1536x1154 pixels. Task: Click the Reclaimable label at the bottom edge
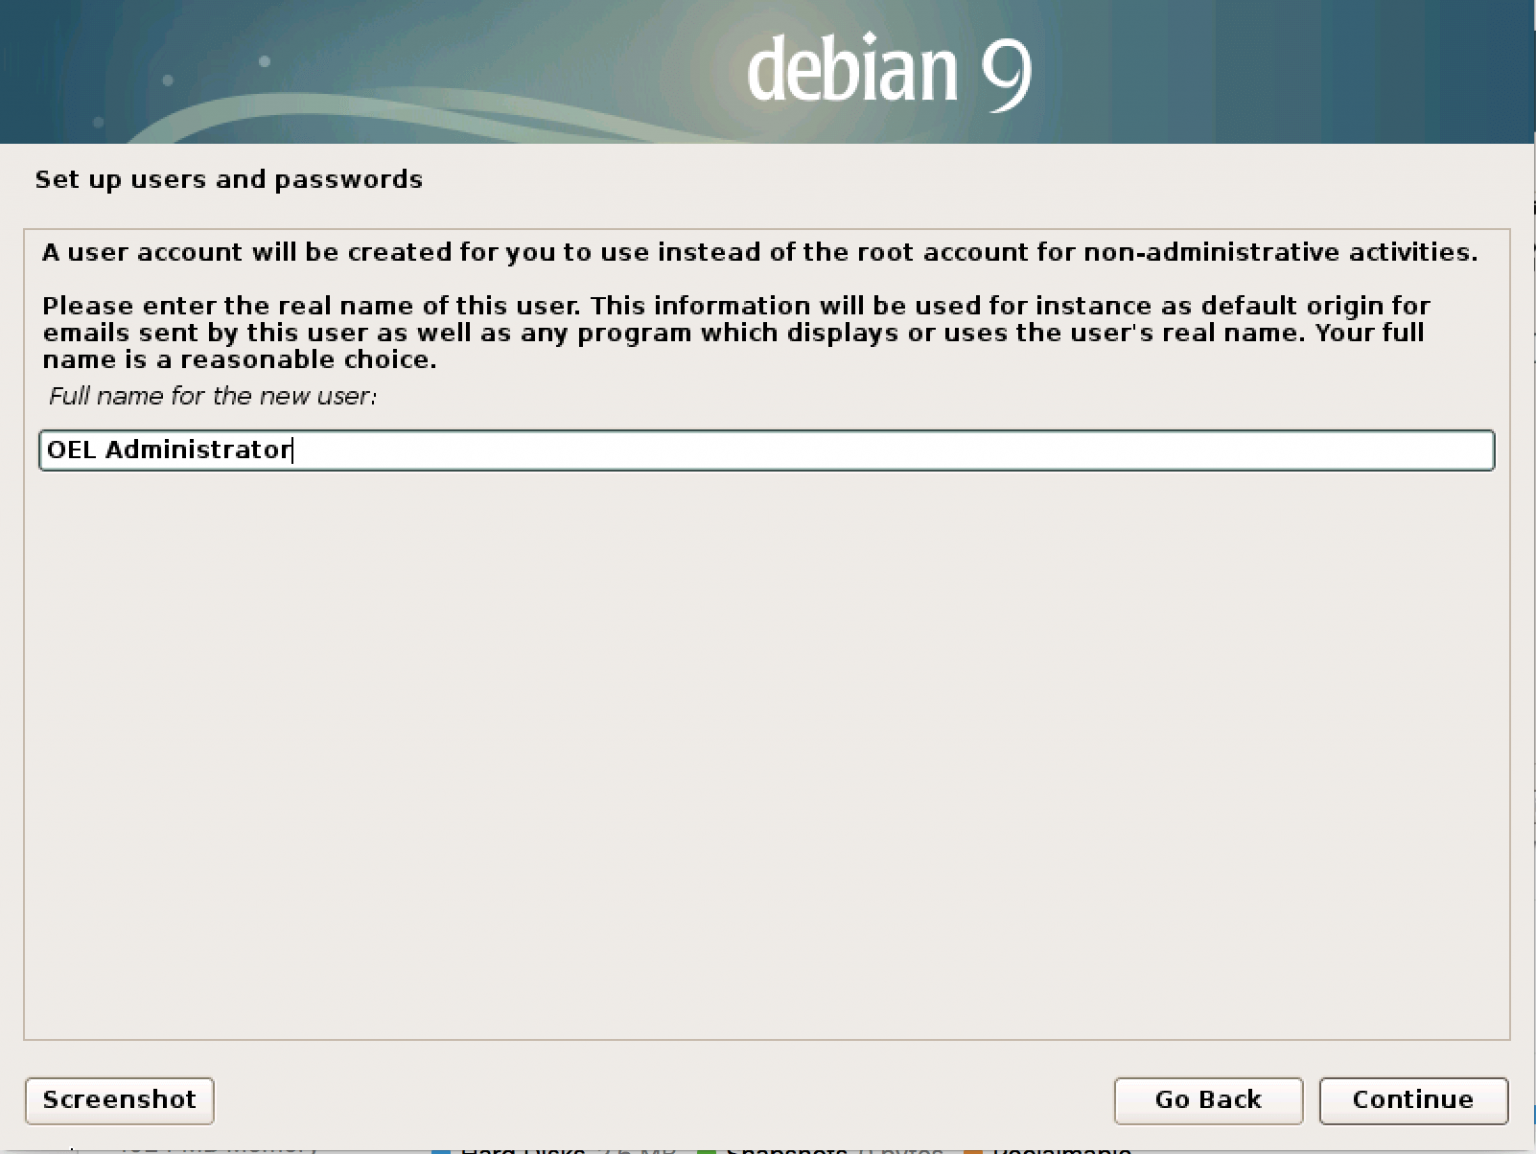[1061, 1149]
